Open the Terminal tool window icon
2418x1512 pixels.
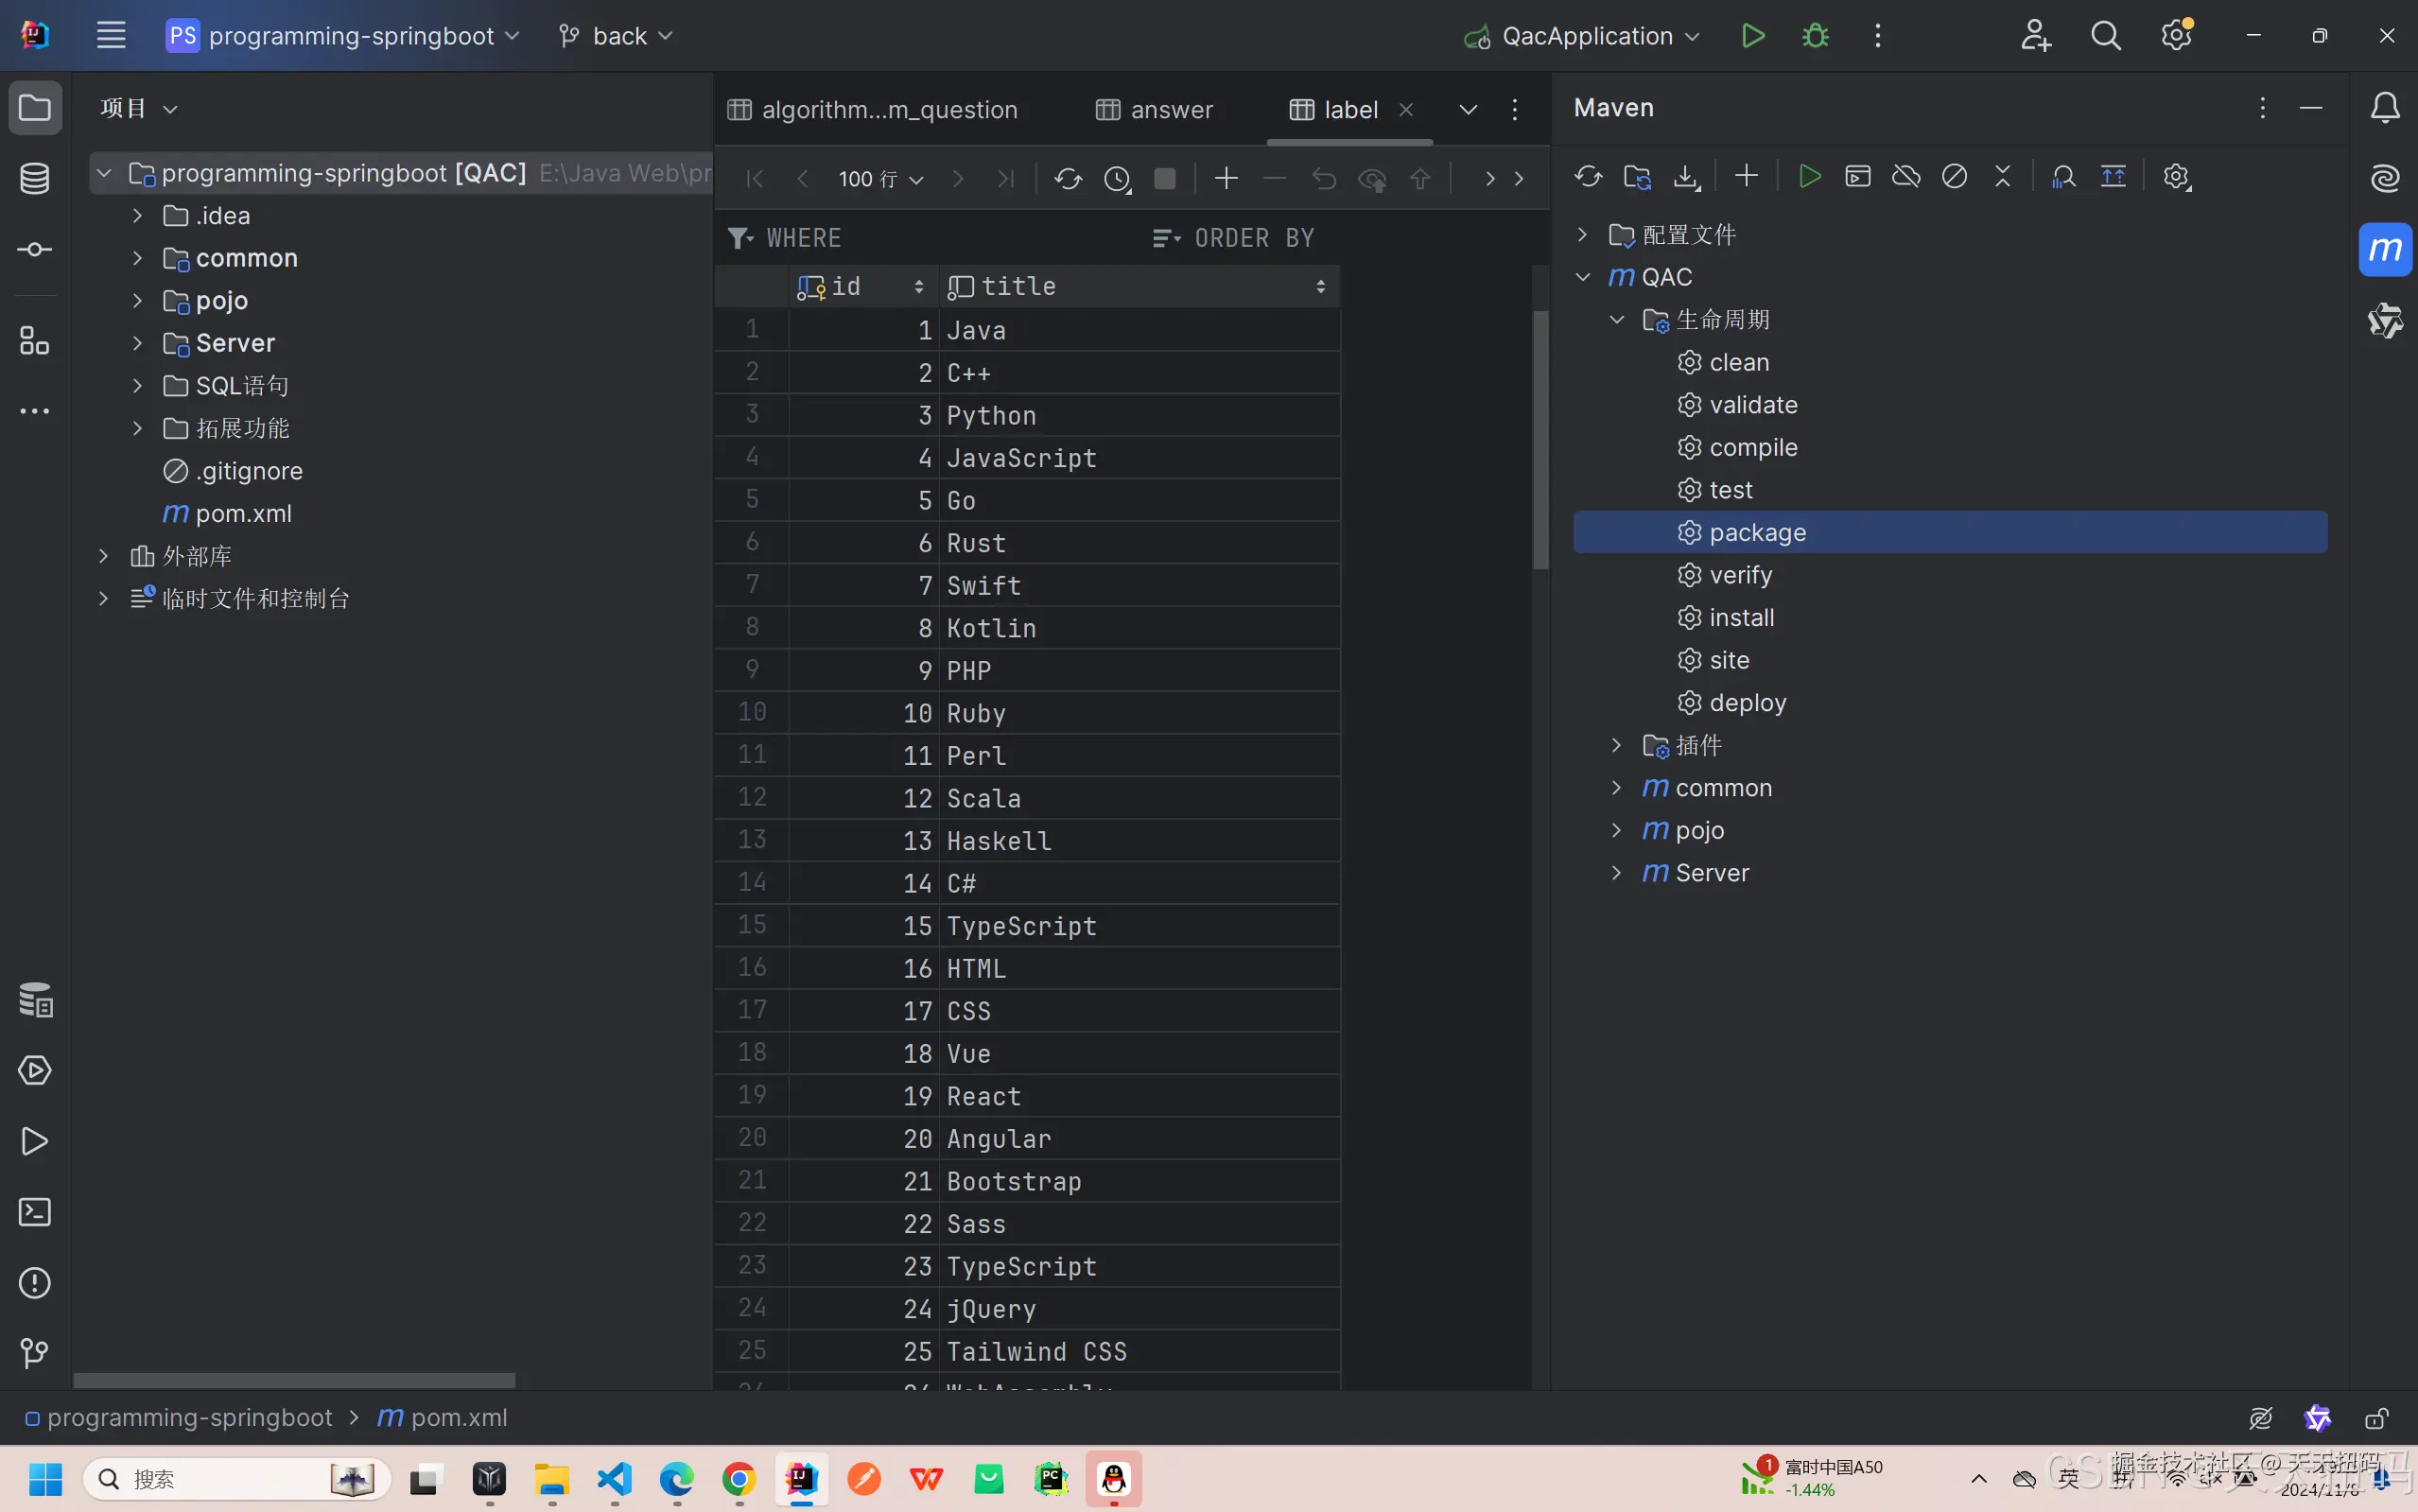(x=35, y=1212)
